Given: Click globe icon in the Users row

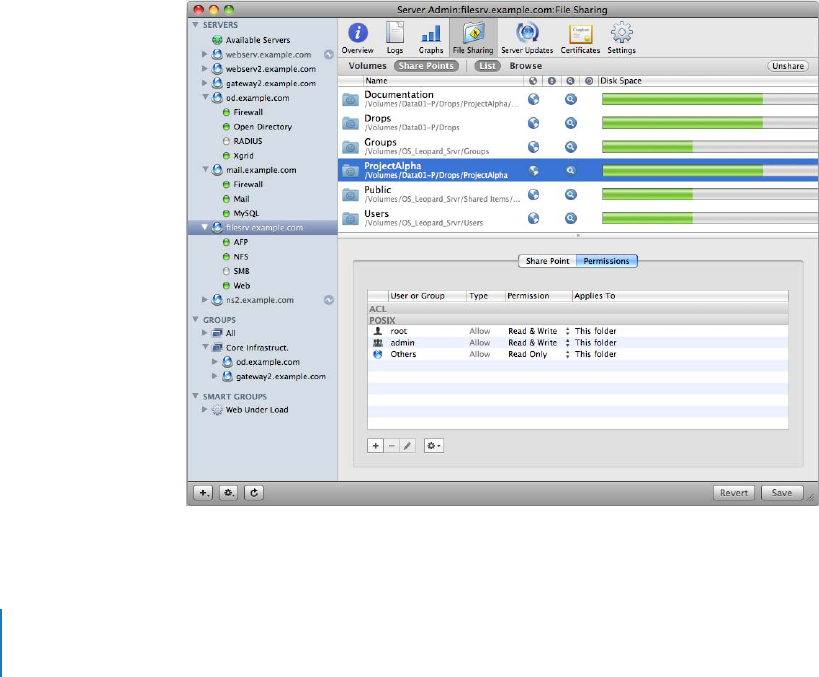Looking at the screenshot, I should coord(533,218).
